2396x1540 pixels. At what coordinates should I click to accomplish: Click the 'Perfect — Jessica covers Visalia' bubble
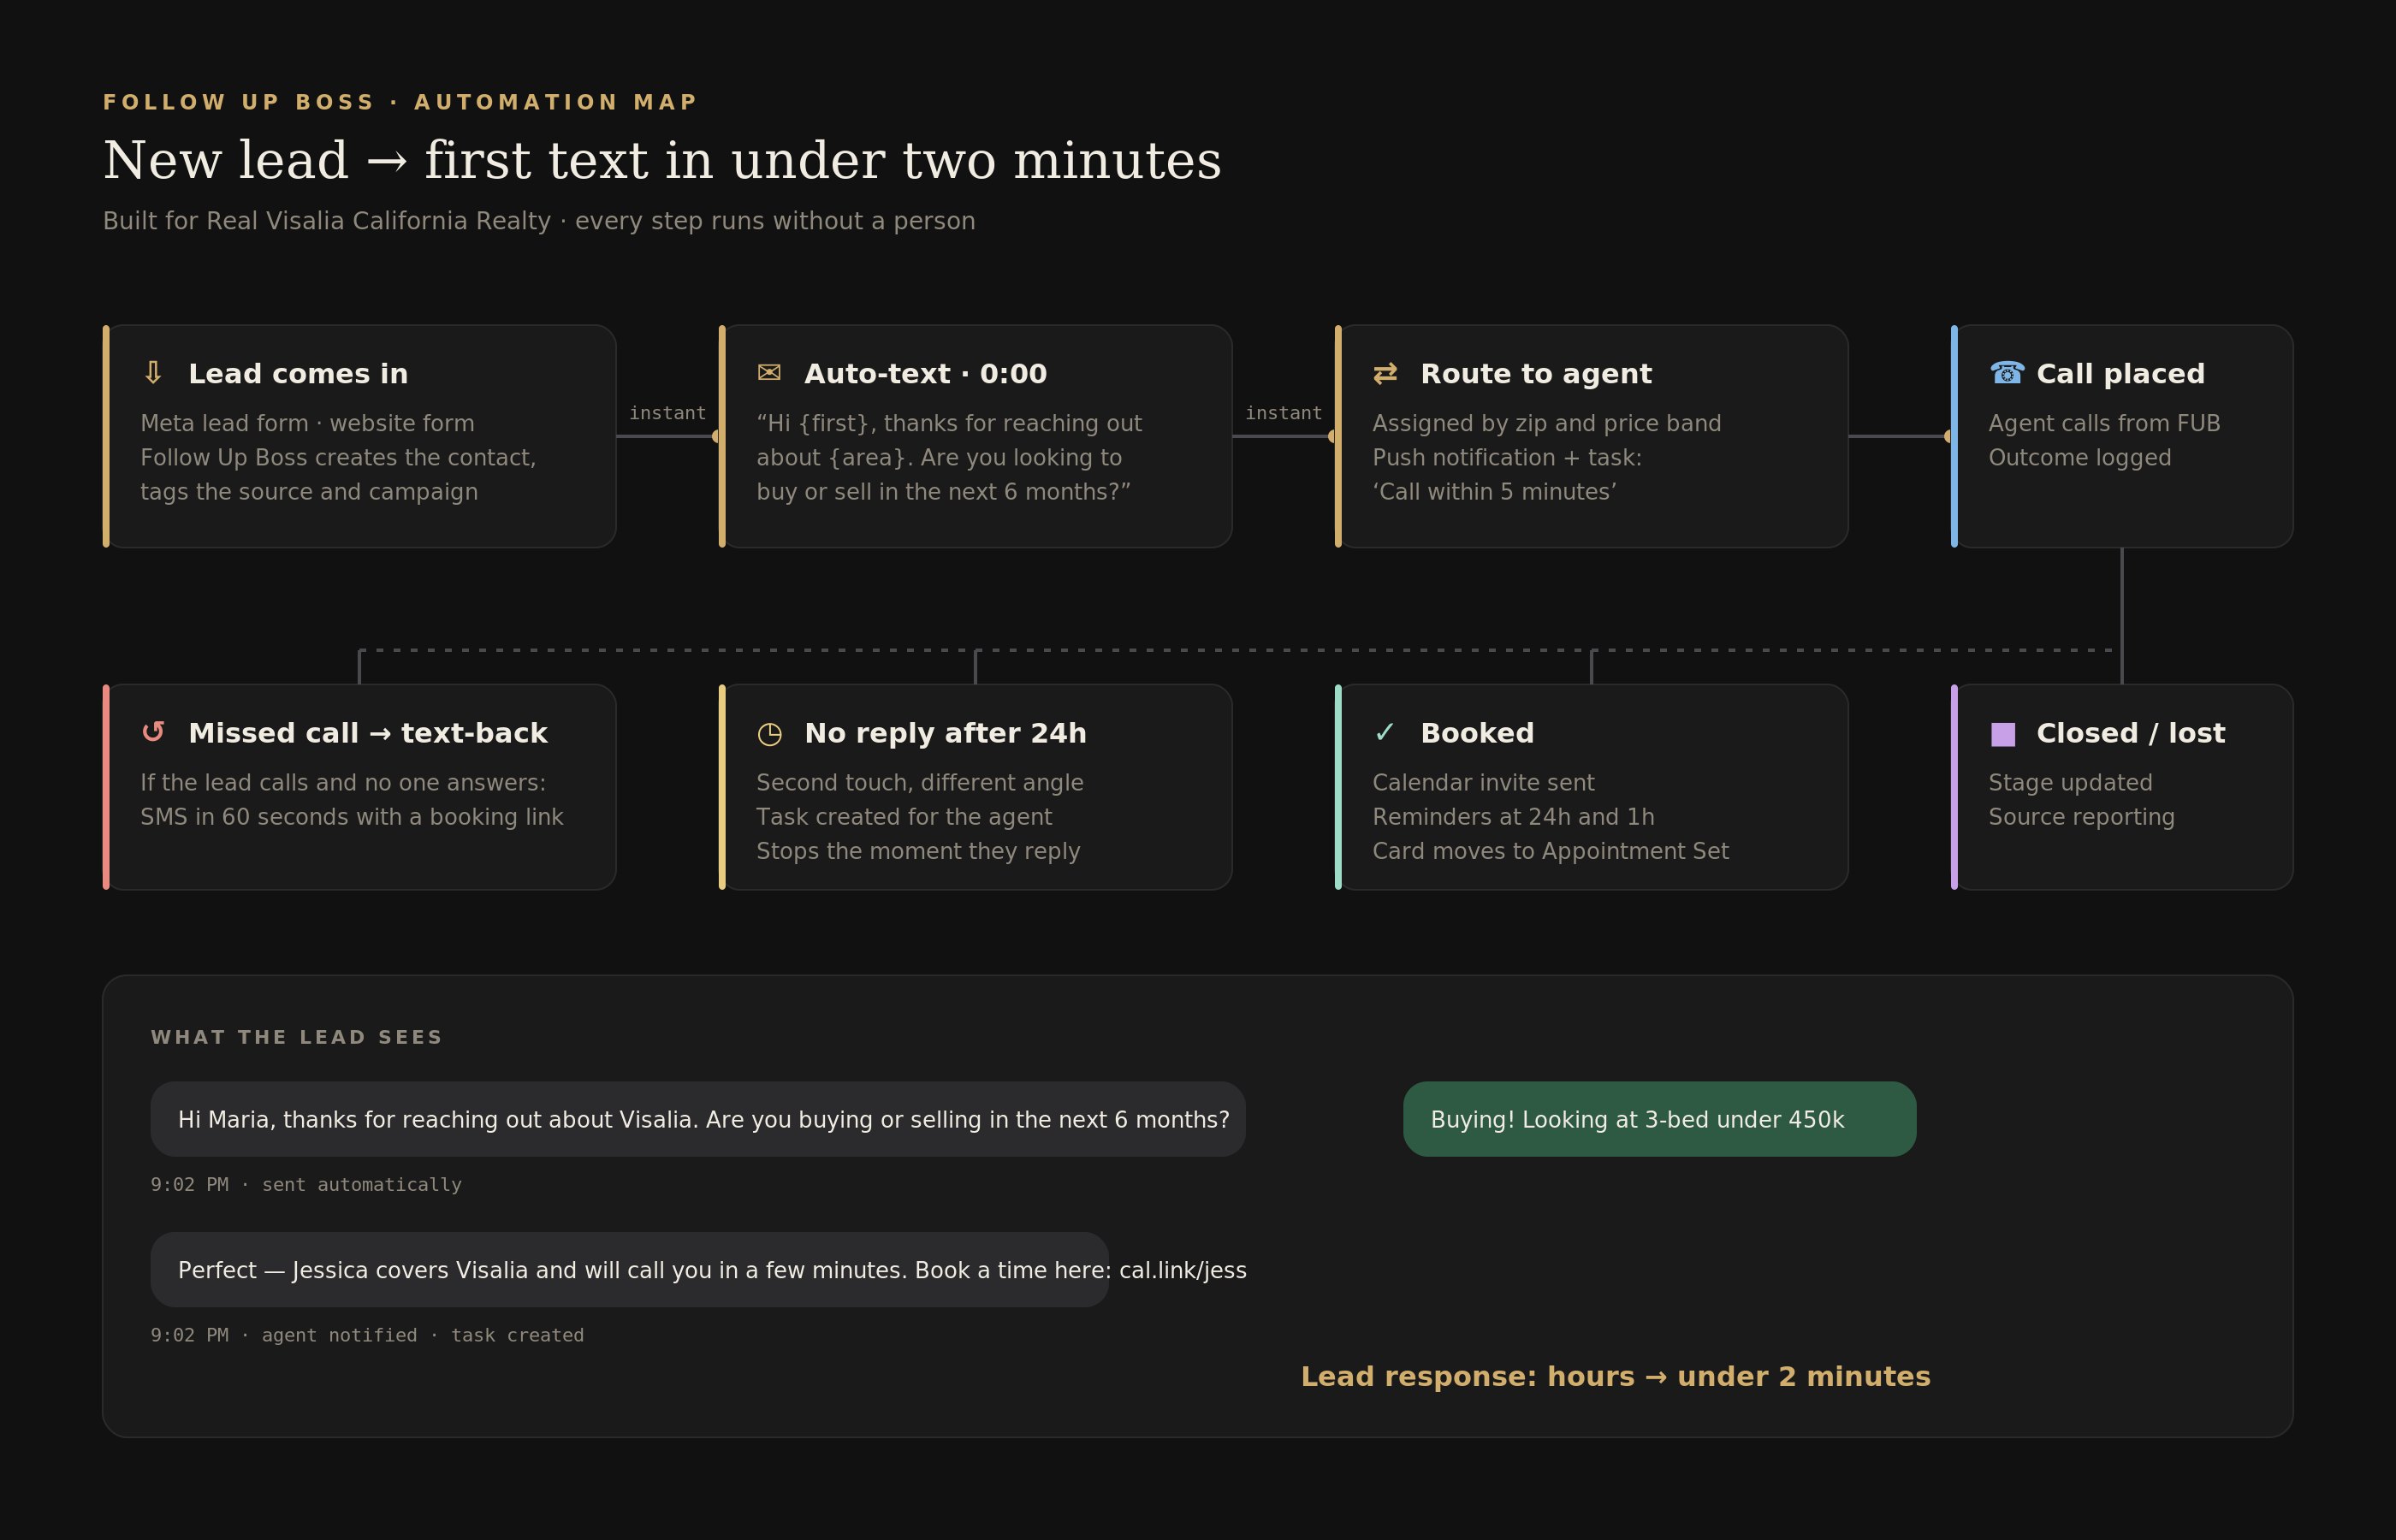point(630,1270)
